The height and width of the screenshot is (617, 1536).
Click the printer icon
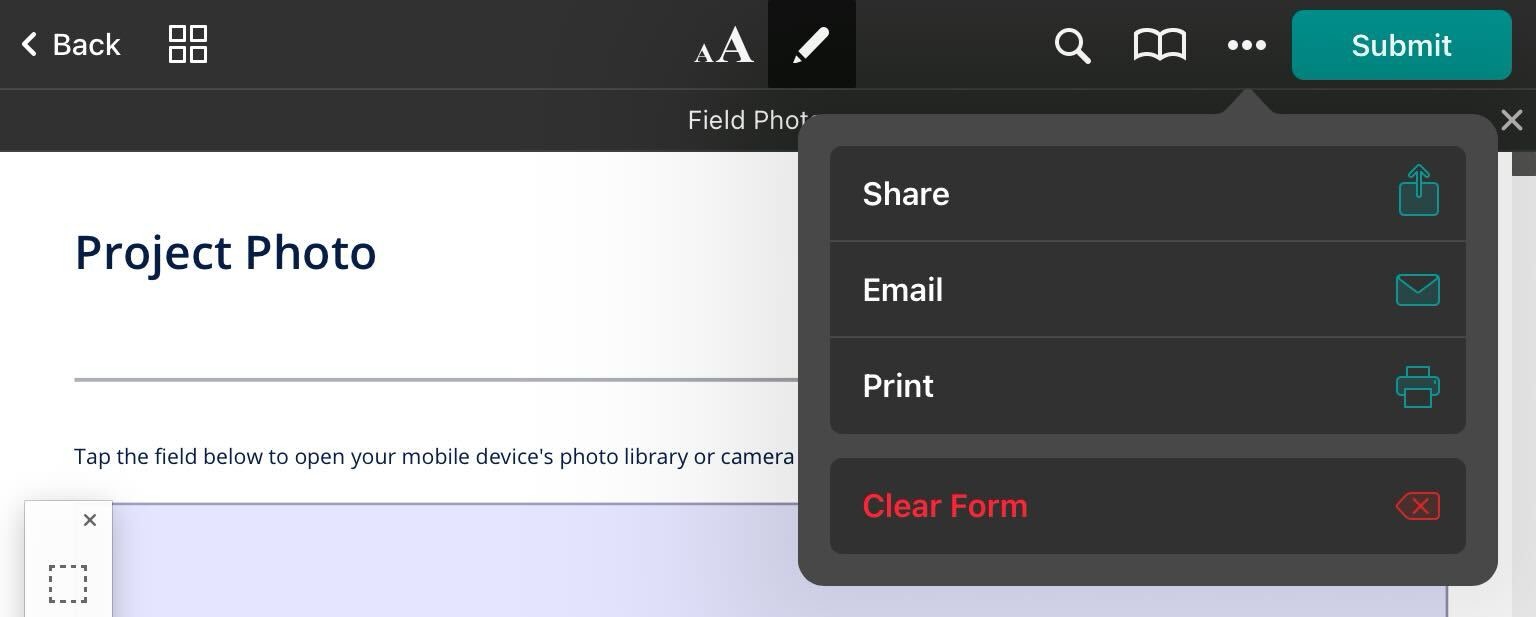point(1418,386)
